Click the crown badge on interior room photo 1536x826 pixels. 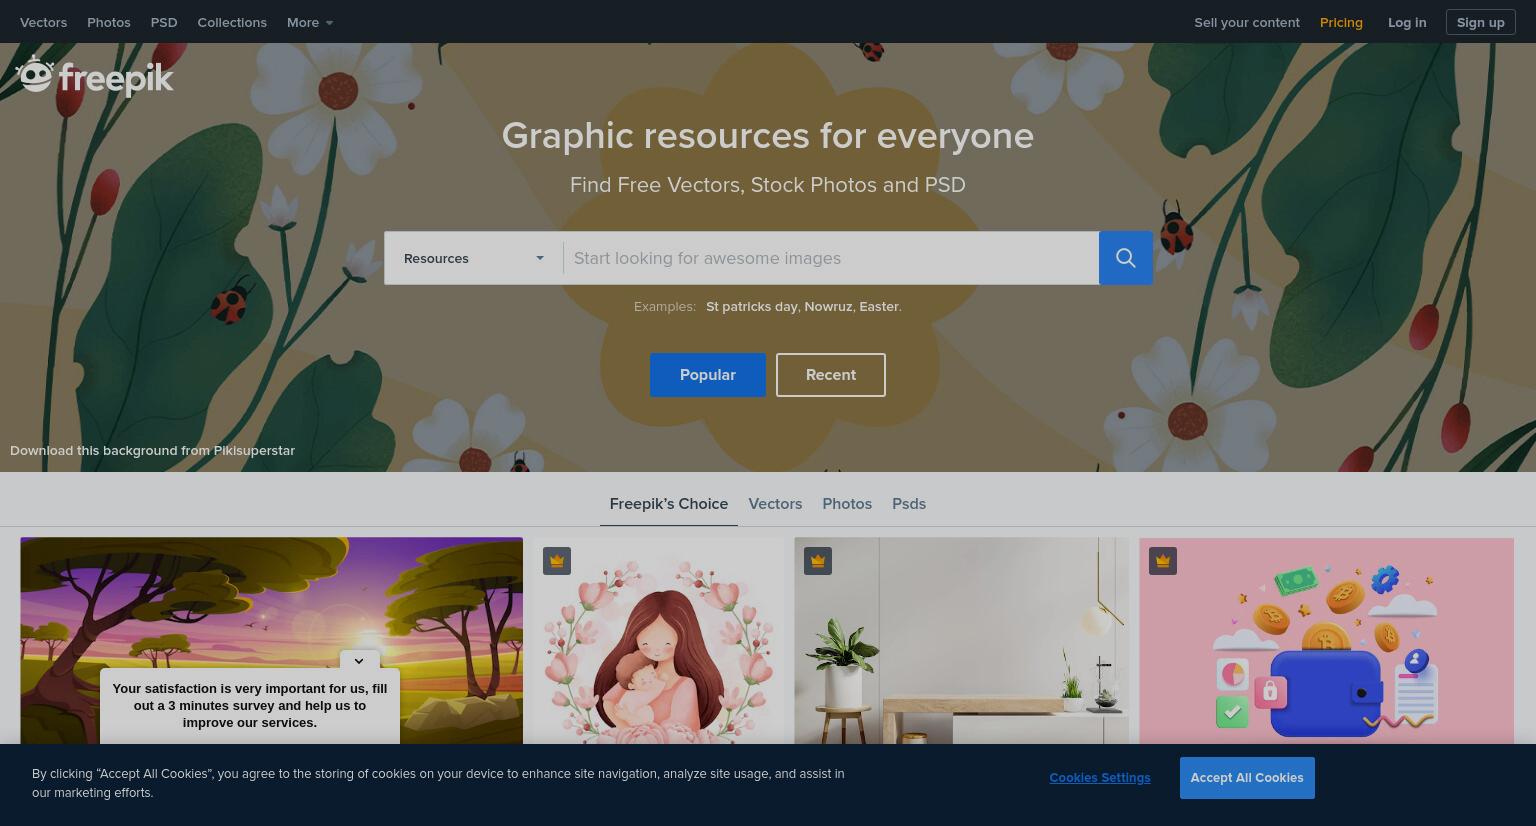(x=818, y=561)
